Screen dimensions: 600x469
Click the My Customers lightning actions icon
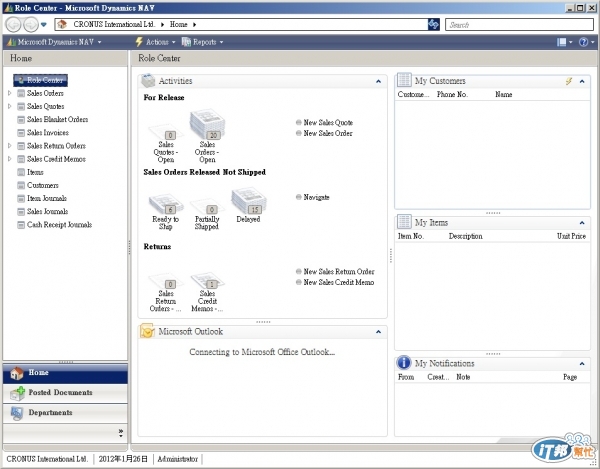[569, 81]
